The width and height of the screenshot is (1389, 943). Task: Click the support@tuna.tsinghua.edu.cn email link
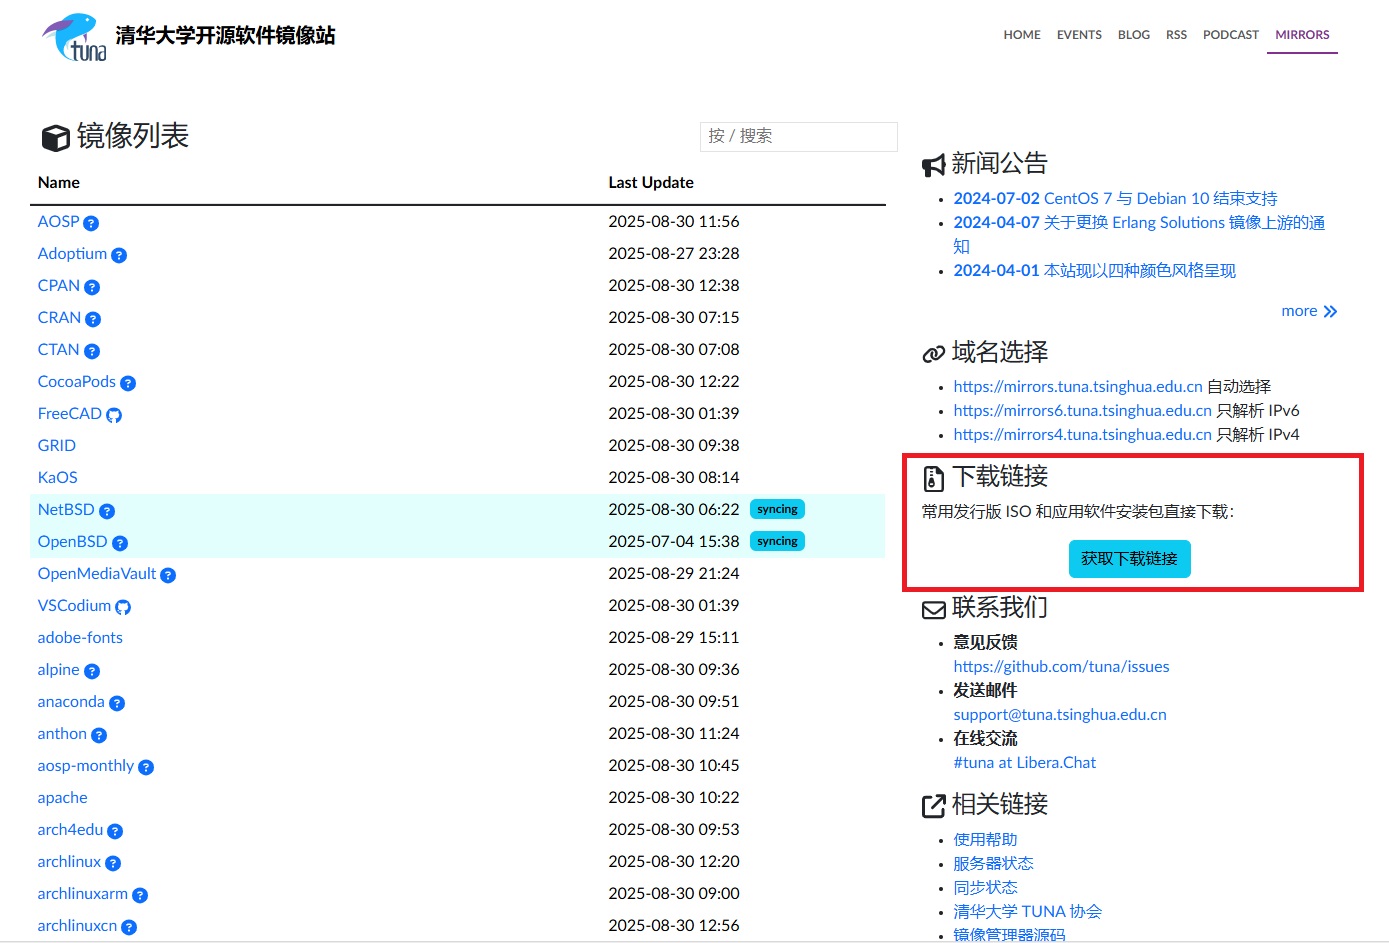pos(1060,715)
